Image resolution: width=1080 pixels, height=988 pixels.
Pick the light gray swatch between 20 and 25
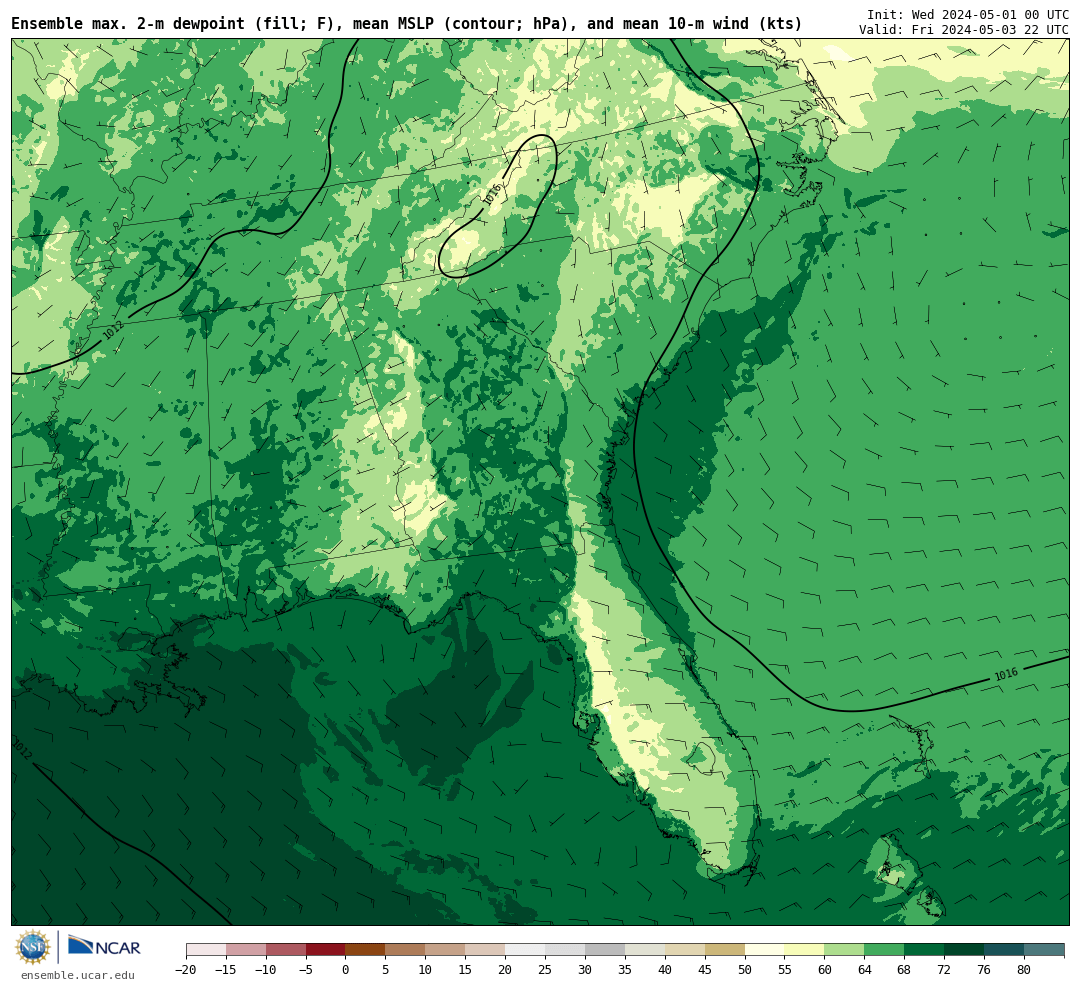tap(526, 950)
